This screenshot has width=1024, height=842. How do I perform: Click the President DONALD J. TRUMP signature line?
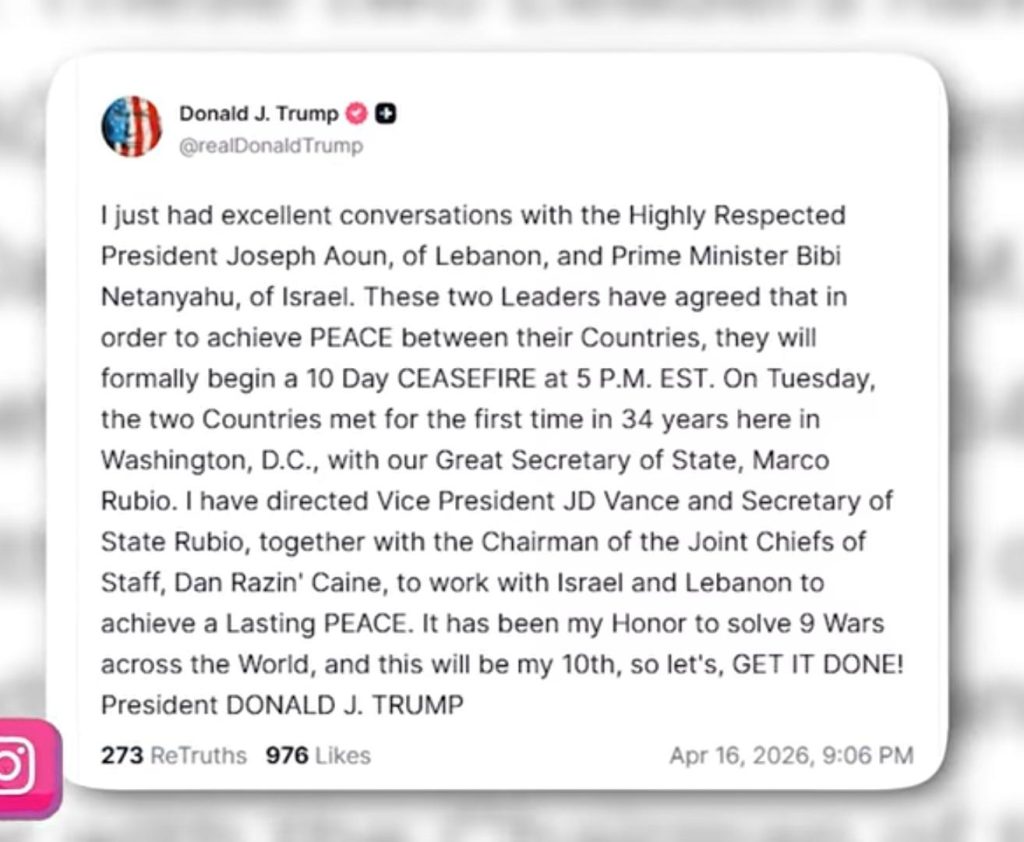[x=282, y=704]
